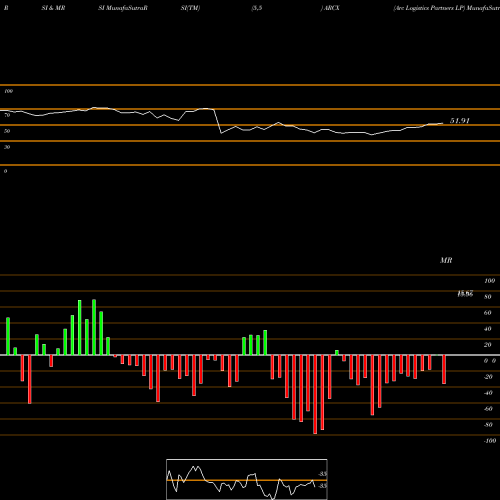Click the -20 label on the MR right axis
Image resolution: width=500 pixels, height=500 pixels.
488,377
